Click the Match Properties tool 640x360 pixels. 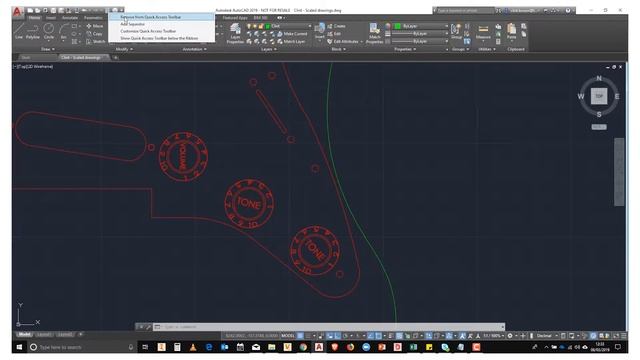374,33
